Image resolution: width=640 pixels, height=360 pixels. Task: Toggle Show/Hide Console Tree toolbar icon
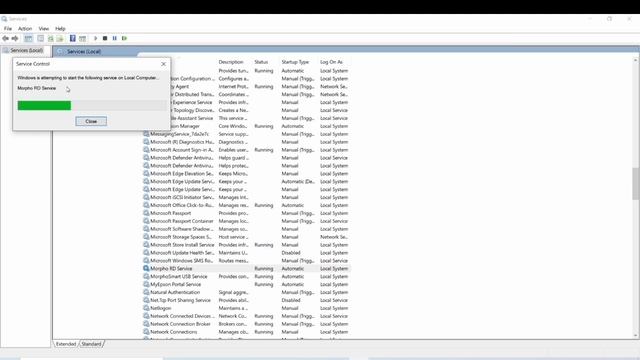click(x=28, y=38)
